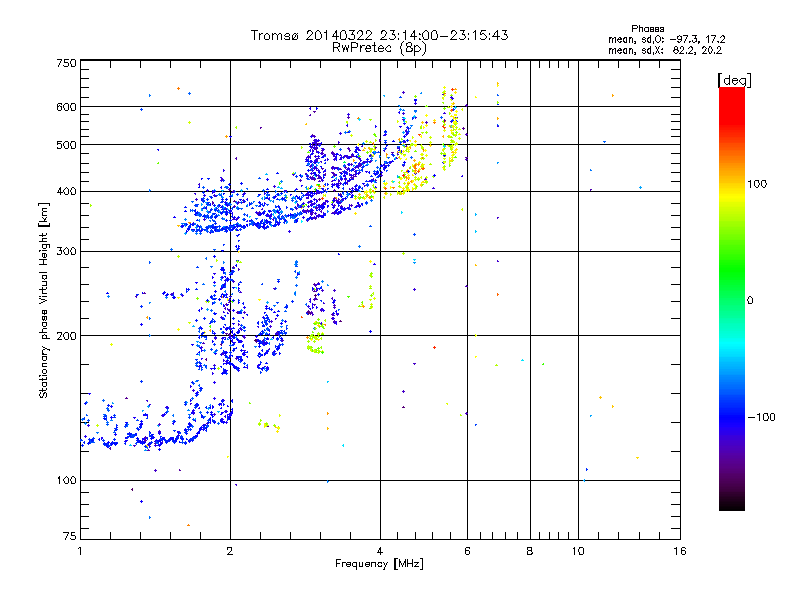Viewport: 800px width, 600px height.
Task: Click the x-axis label "2"
Action: 230,551
